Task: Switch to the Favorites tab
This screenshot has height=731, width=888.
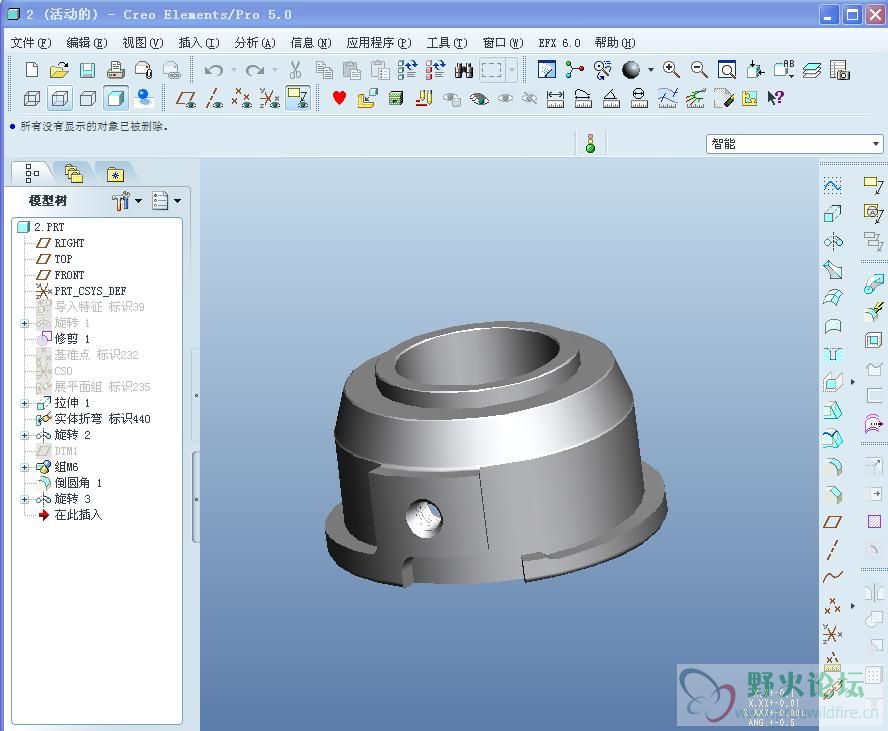Action: [x=116, y=174]
